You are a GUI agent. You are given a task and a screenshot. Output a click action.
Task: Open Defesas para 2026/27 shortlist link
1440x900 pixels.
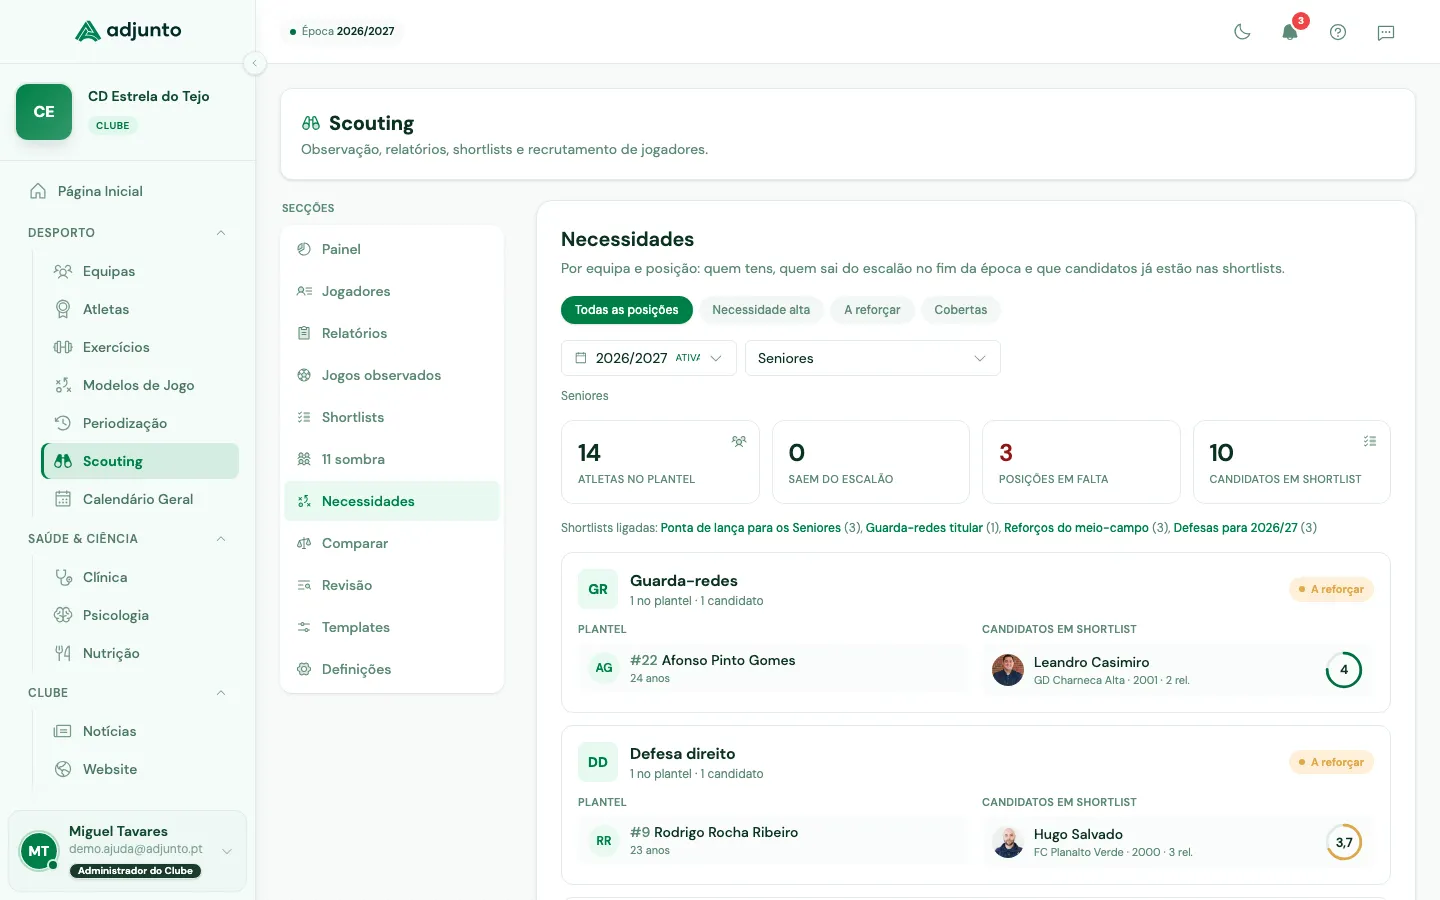(x=1235, y=528)
